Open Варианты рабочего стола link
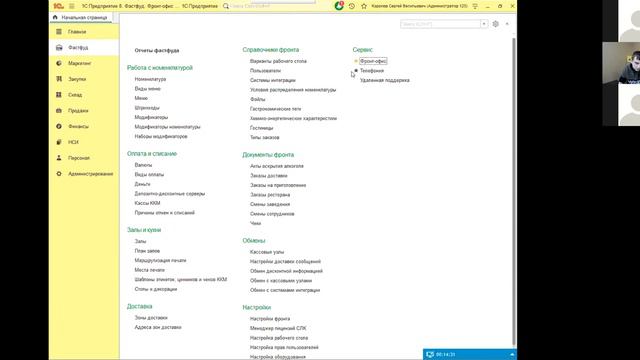 pos(278,61)
